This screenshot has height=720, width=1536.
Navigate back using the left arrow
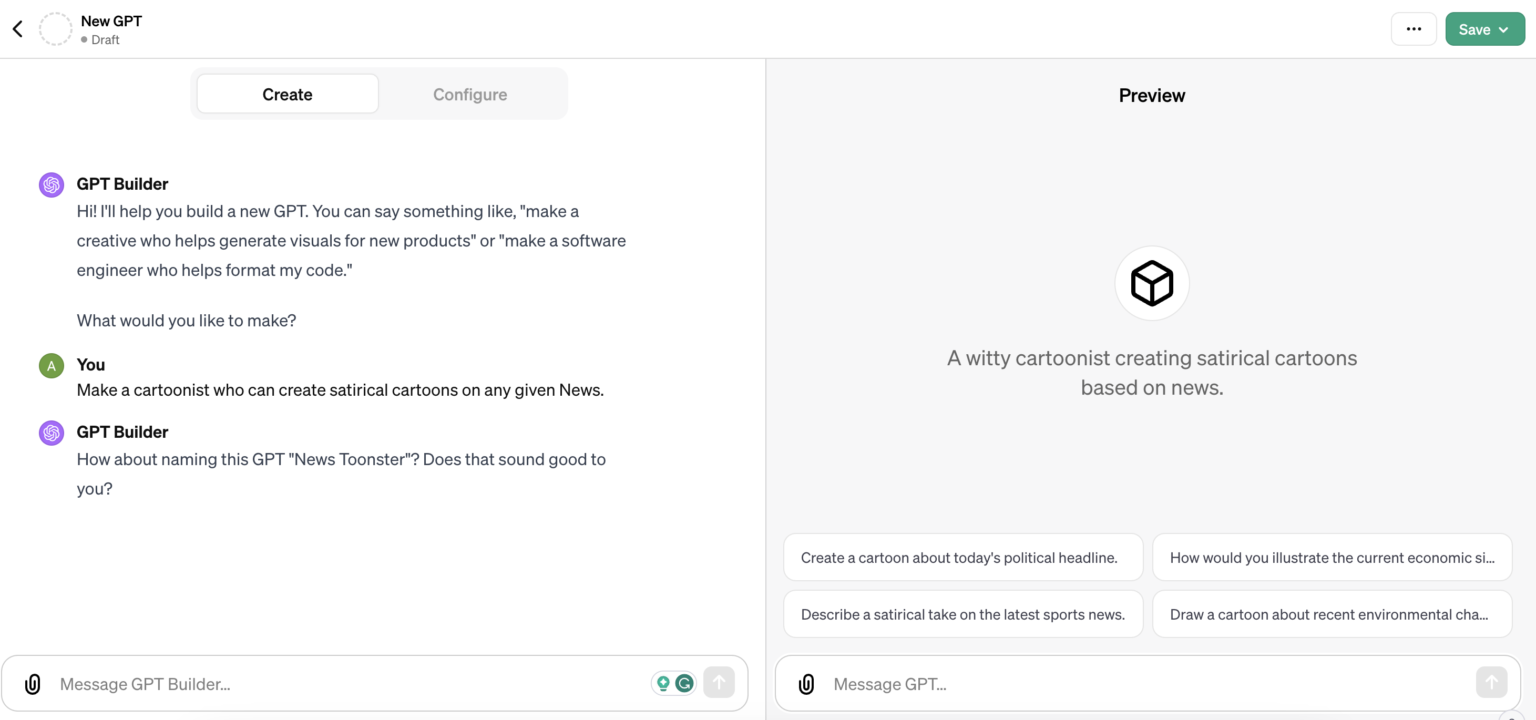point(16,28)
